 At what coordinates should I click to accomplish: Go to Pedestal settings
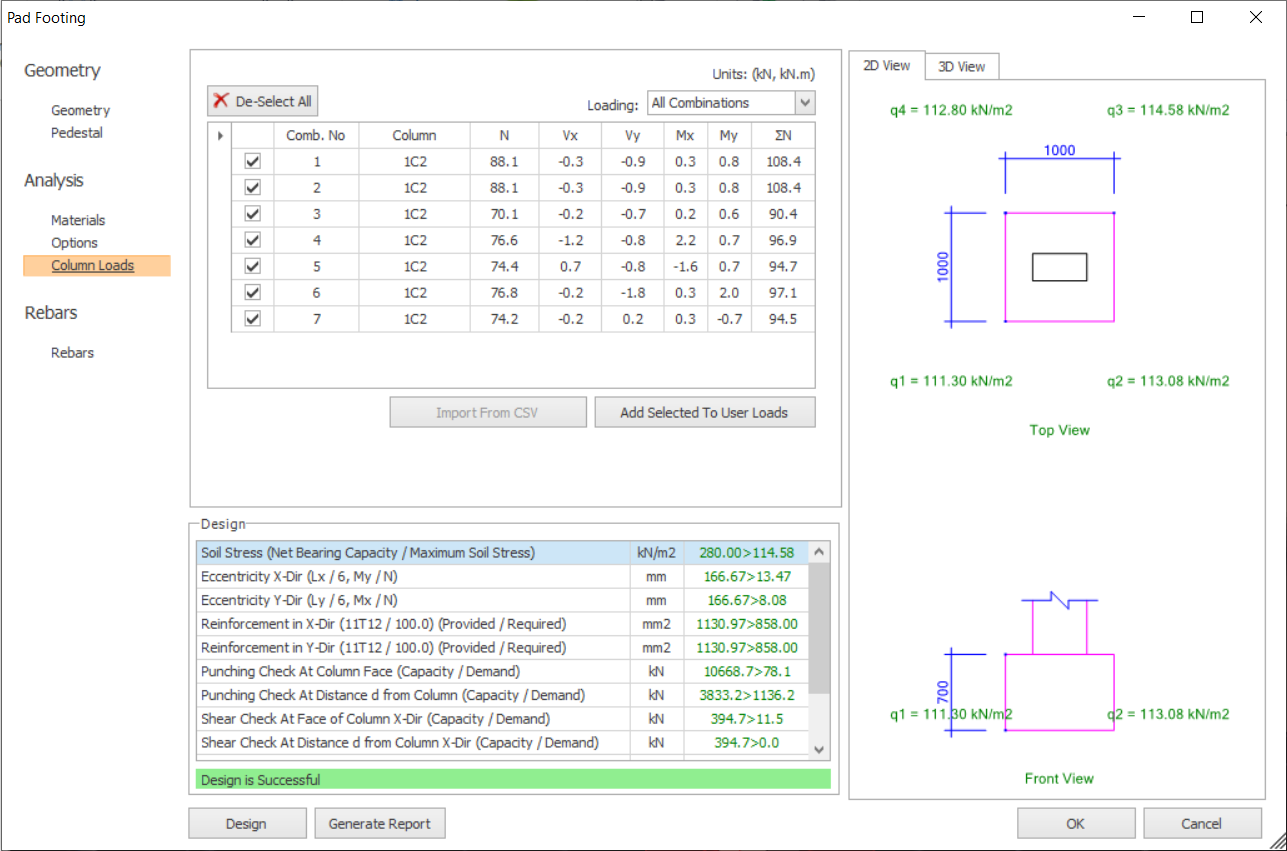[77, 133]
